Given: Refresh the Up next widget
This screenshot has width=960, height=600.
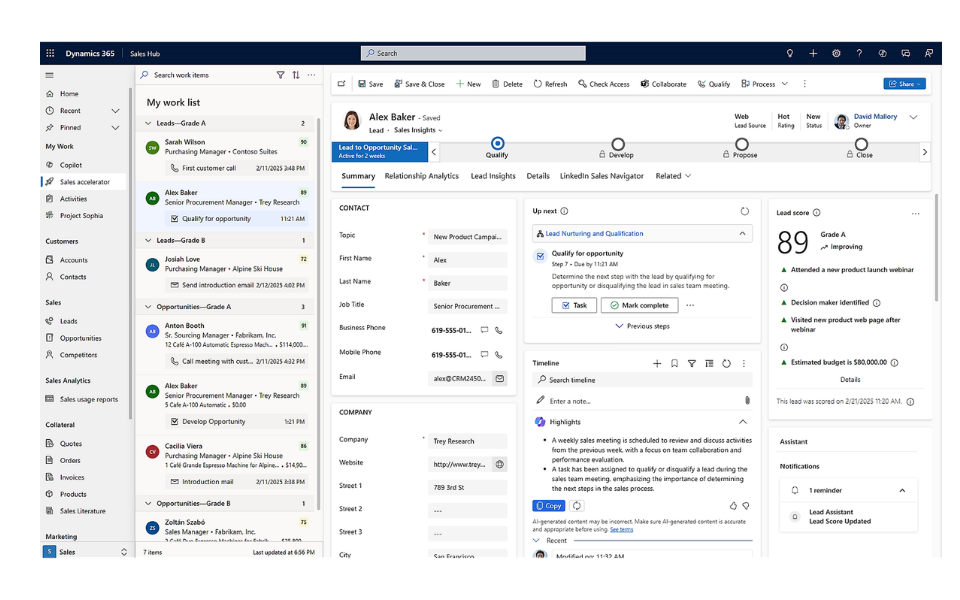Looking at the screenshot, I should pyautogui.click(x=744, y=211).
